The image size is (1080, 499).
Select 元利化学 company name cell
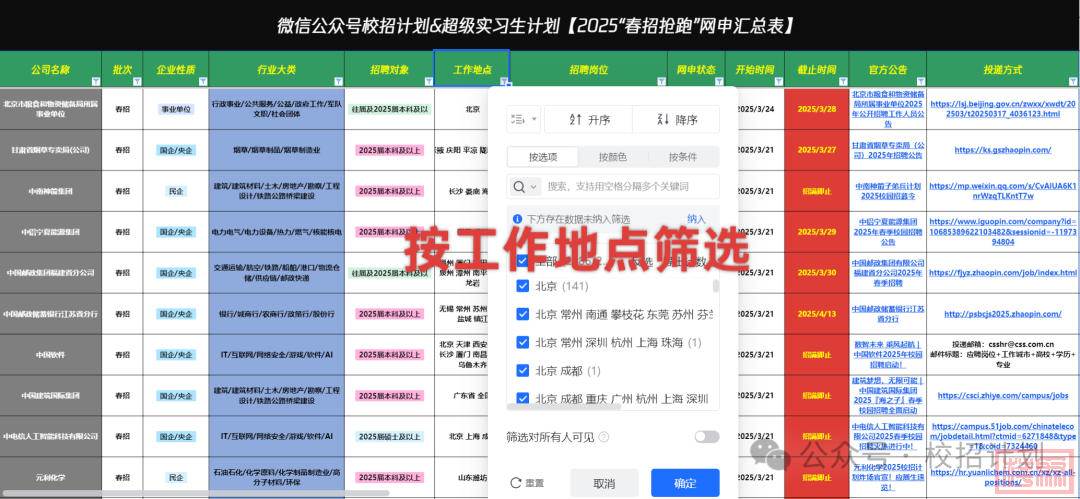point(51,477)
